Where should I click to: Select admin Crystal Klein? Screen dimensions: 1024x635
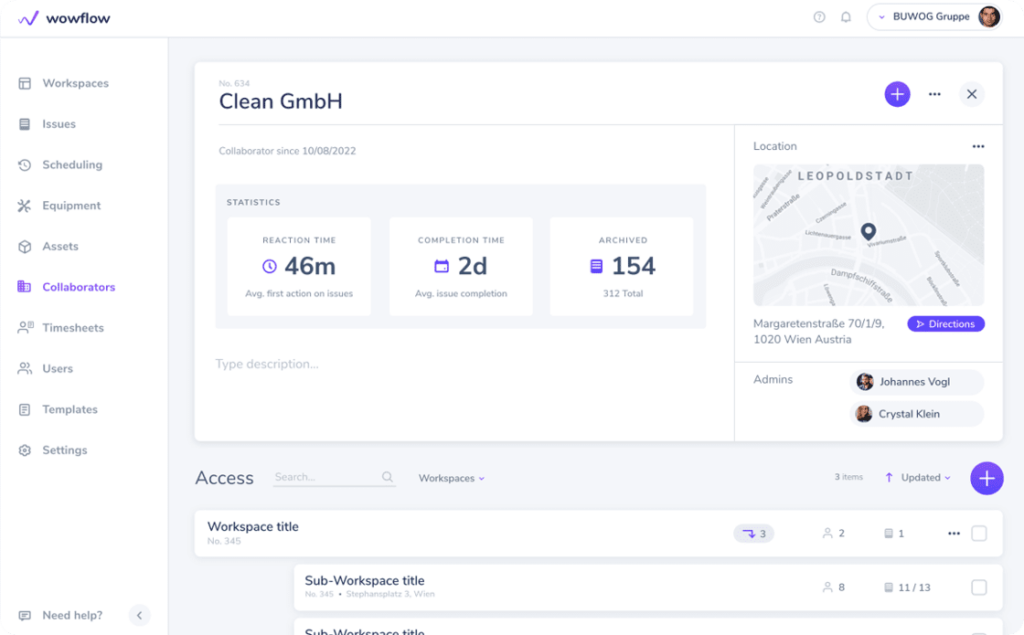pos(917,414)
